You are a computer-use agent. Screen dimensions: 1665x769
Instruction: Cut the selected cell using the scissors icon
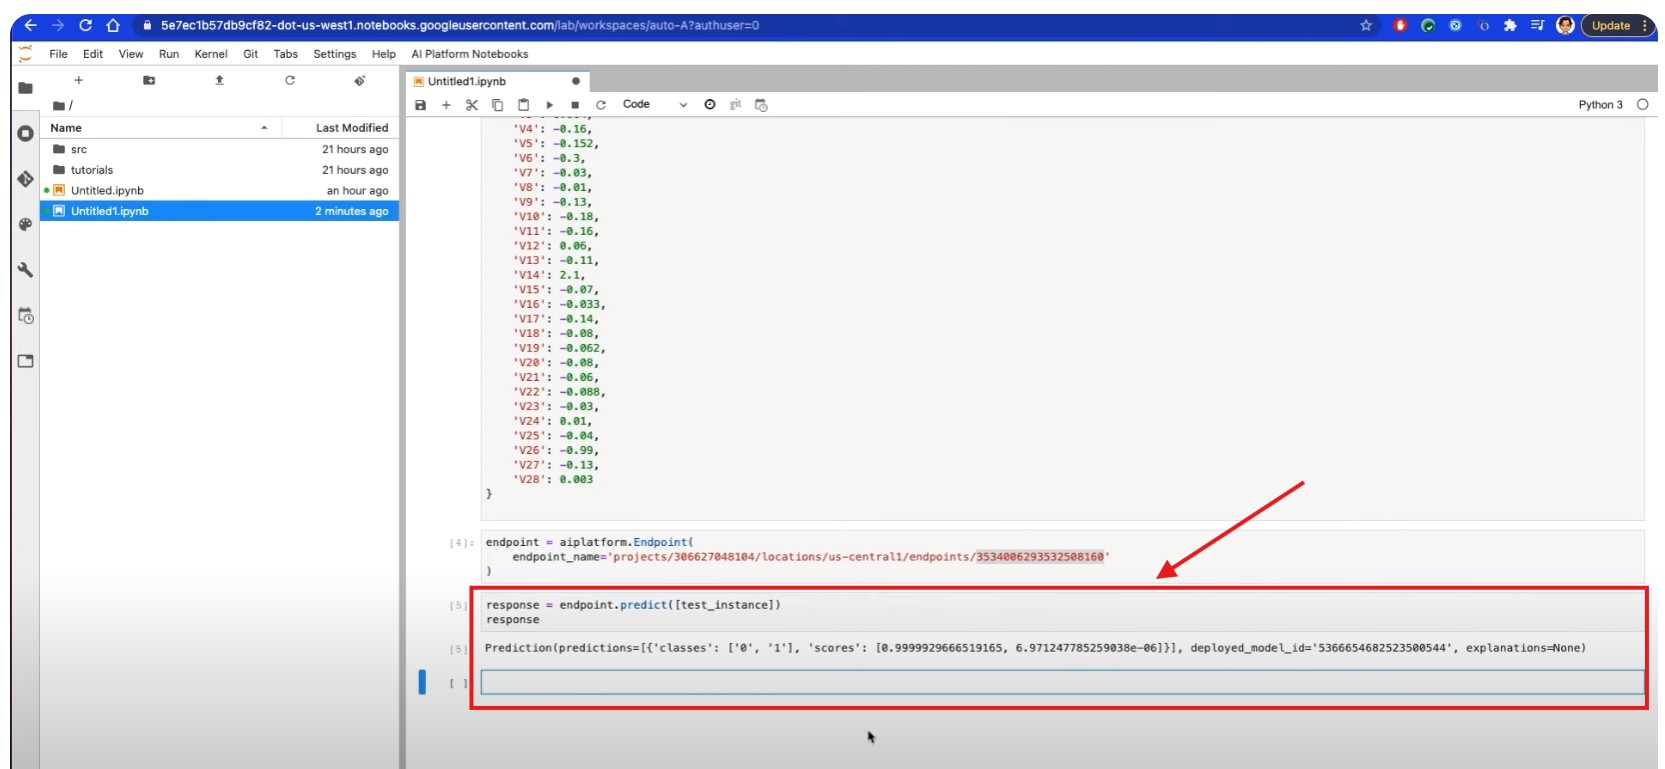[x=472, y=105]
